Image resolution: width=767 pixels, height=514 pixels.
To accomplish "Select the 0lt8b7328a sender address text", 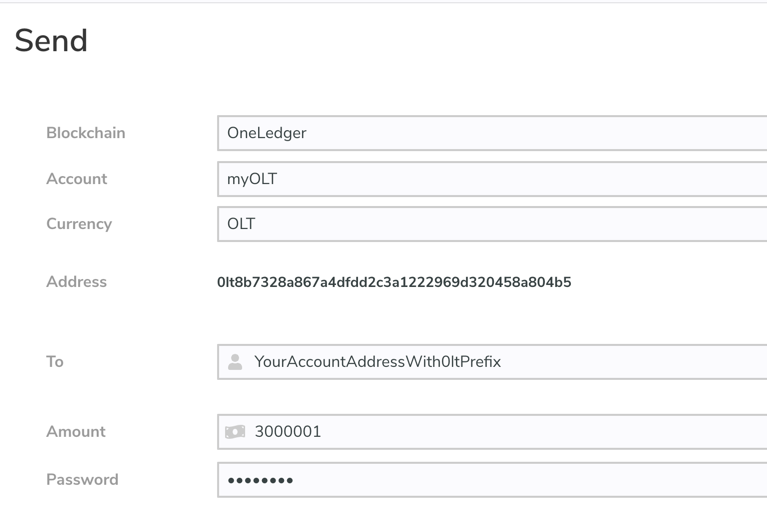I will pyautogui.click(x=394, y=282).
